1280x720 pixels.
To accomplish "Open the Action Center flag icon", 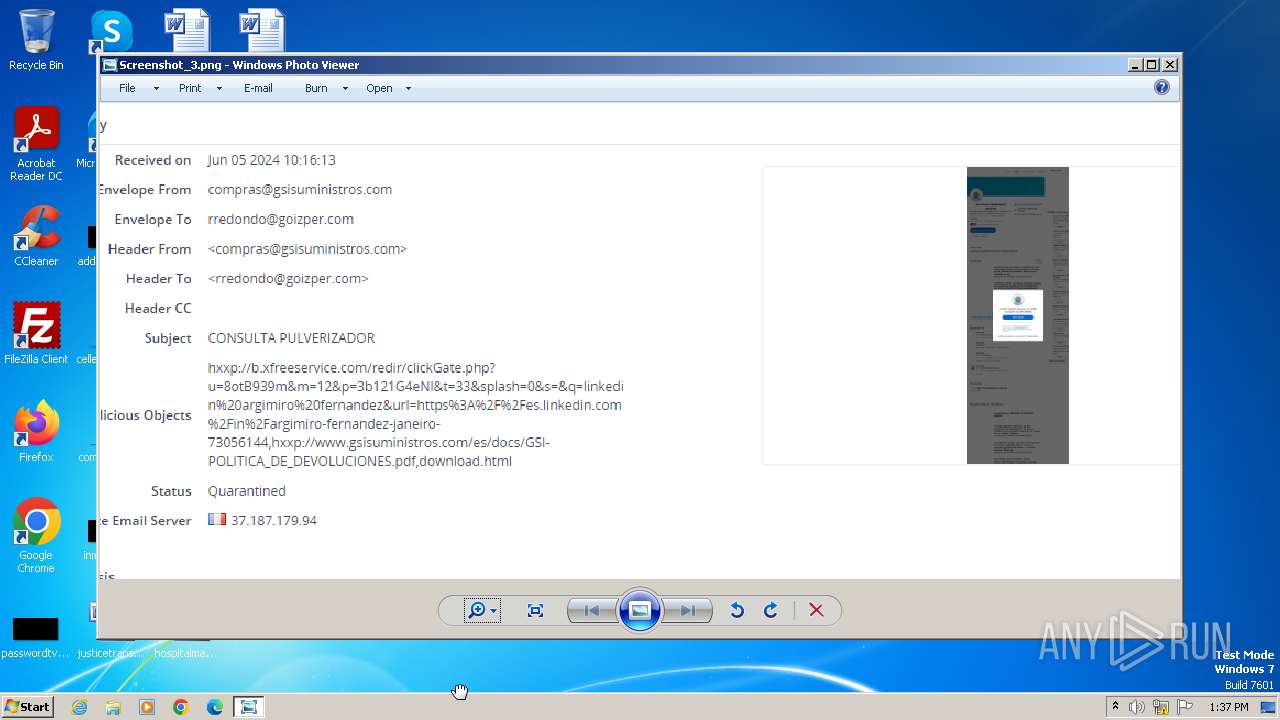I will tap(1185, 707).
